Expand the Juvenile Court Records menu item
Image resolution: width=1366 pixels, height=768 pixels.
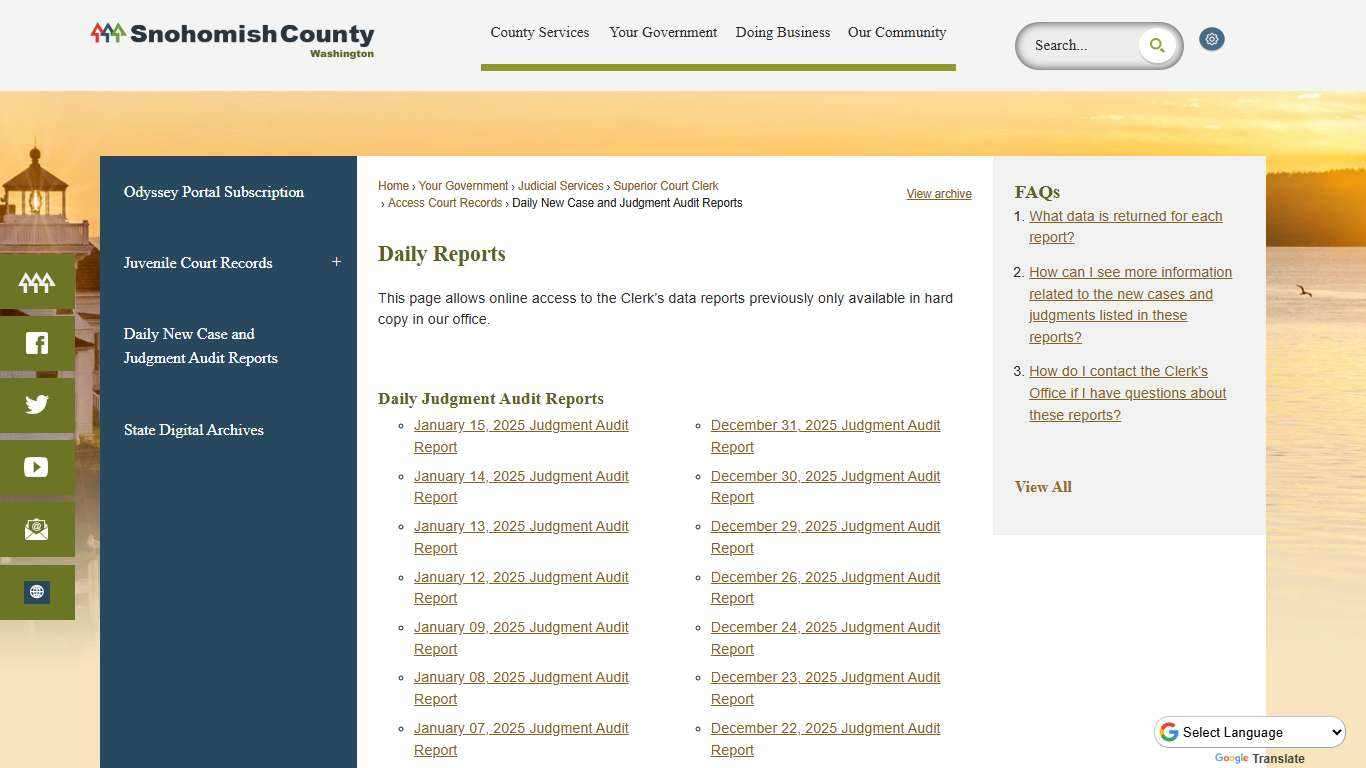click(336, 261)
